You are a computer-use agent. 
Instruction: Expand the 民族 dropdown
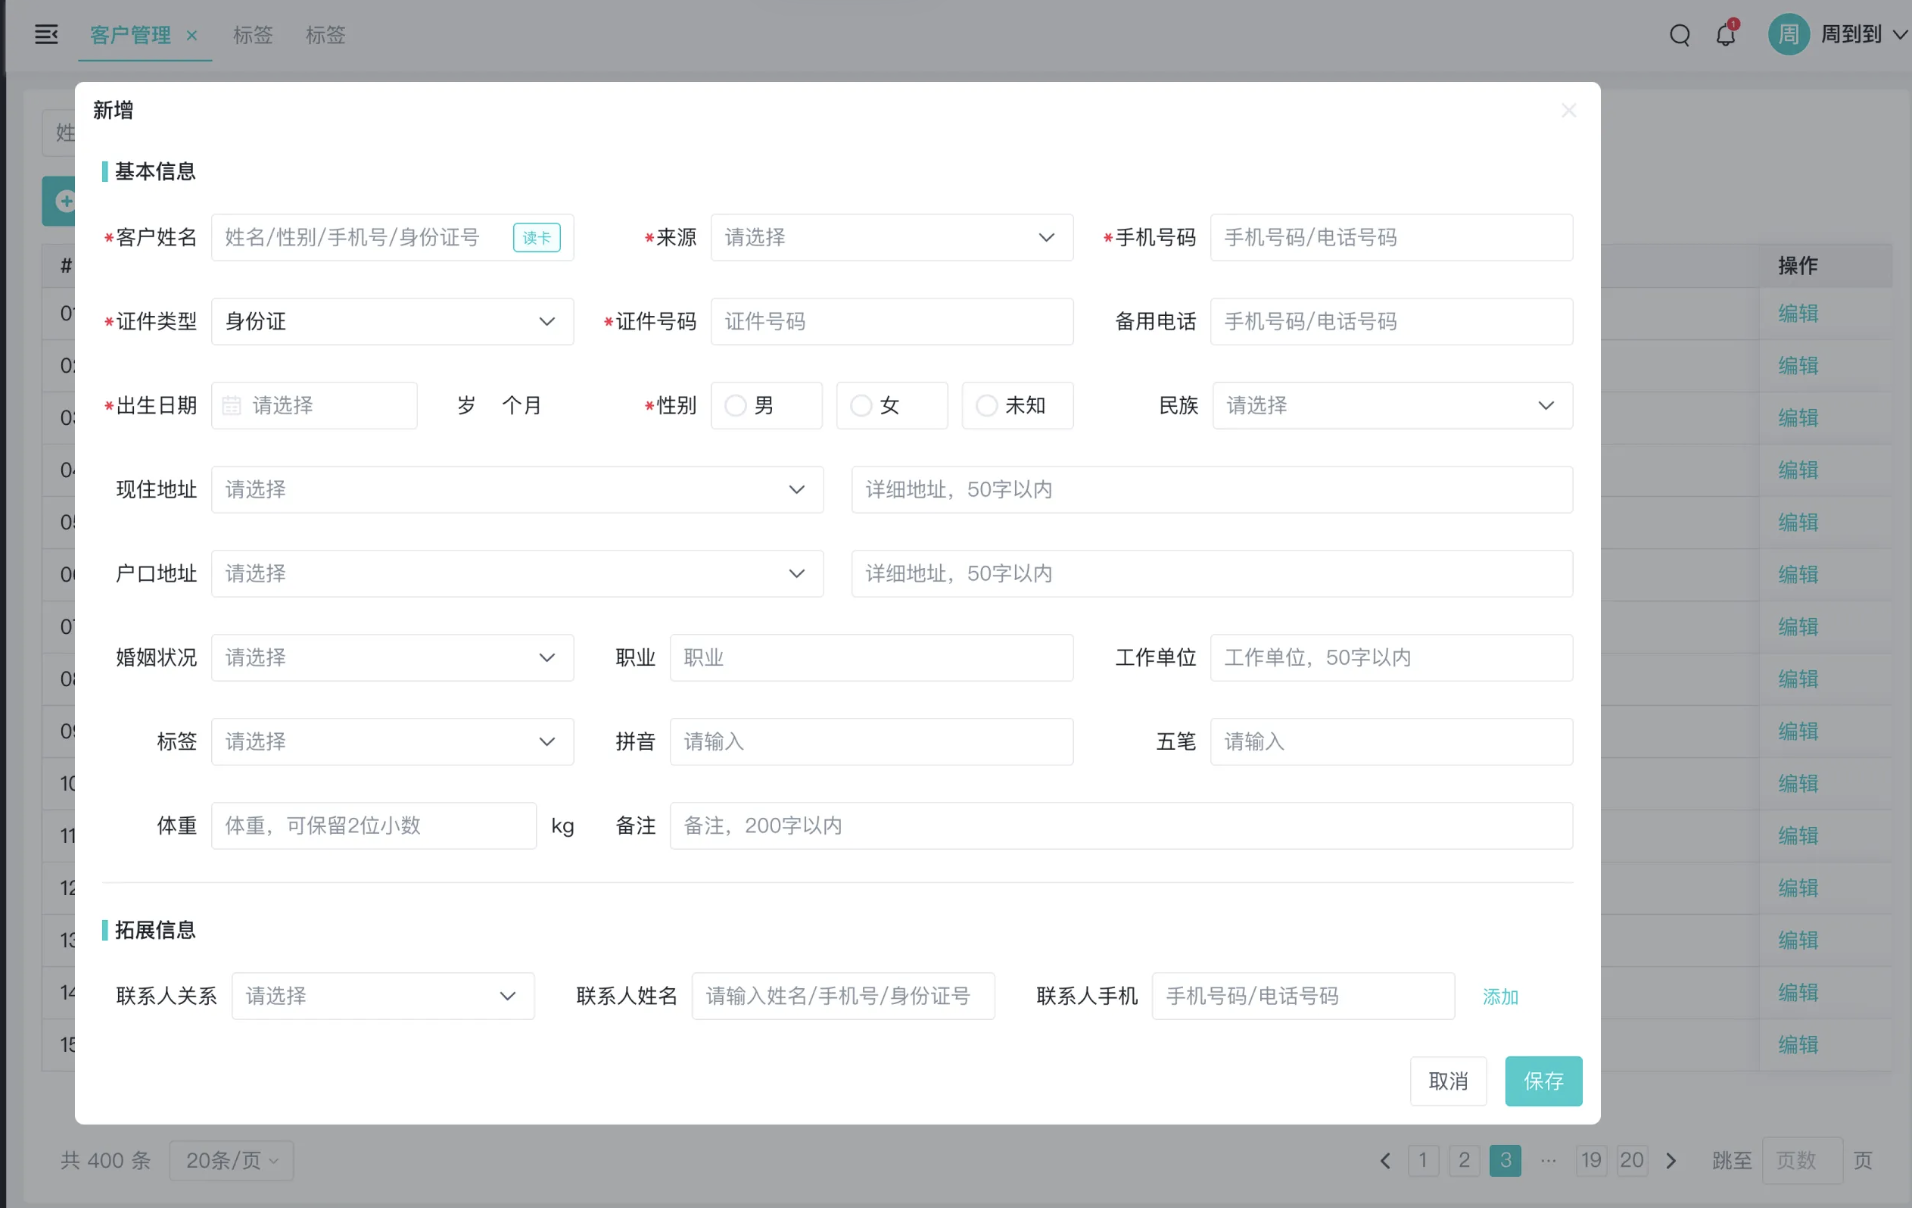[1393, 405]
